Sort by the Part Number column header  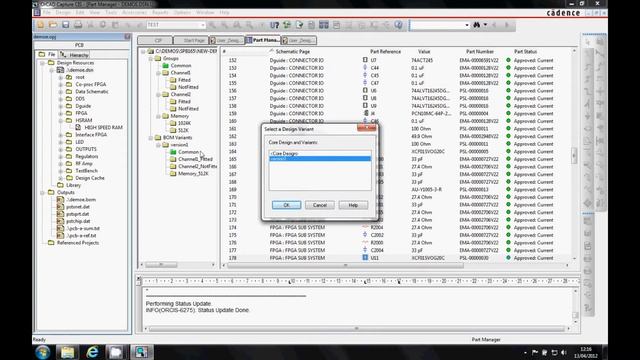point(480,51)
